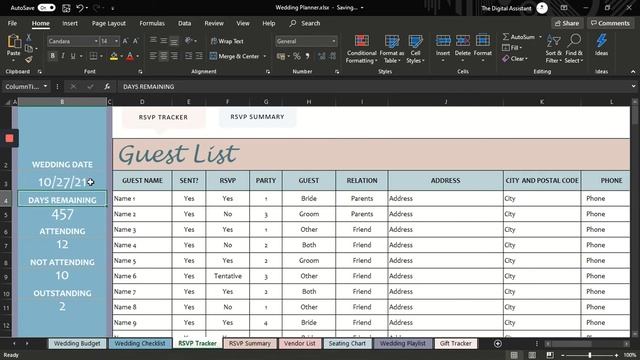Click the Cut scissors icon

pyautogui.click(x=29, y=38)
